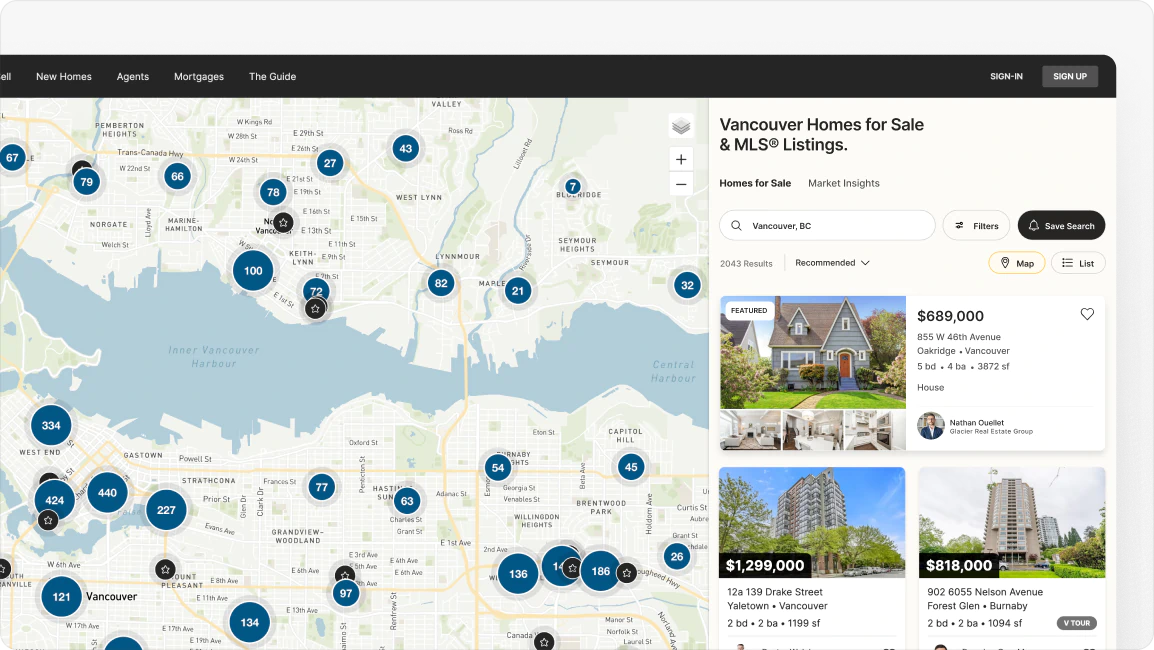Select the map cluster marker labeled 45
This screenshot has width=1154, height=650.
[631, 467]
